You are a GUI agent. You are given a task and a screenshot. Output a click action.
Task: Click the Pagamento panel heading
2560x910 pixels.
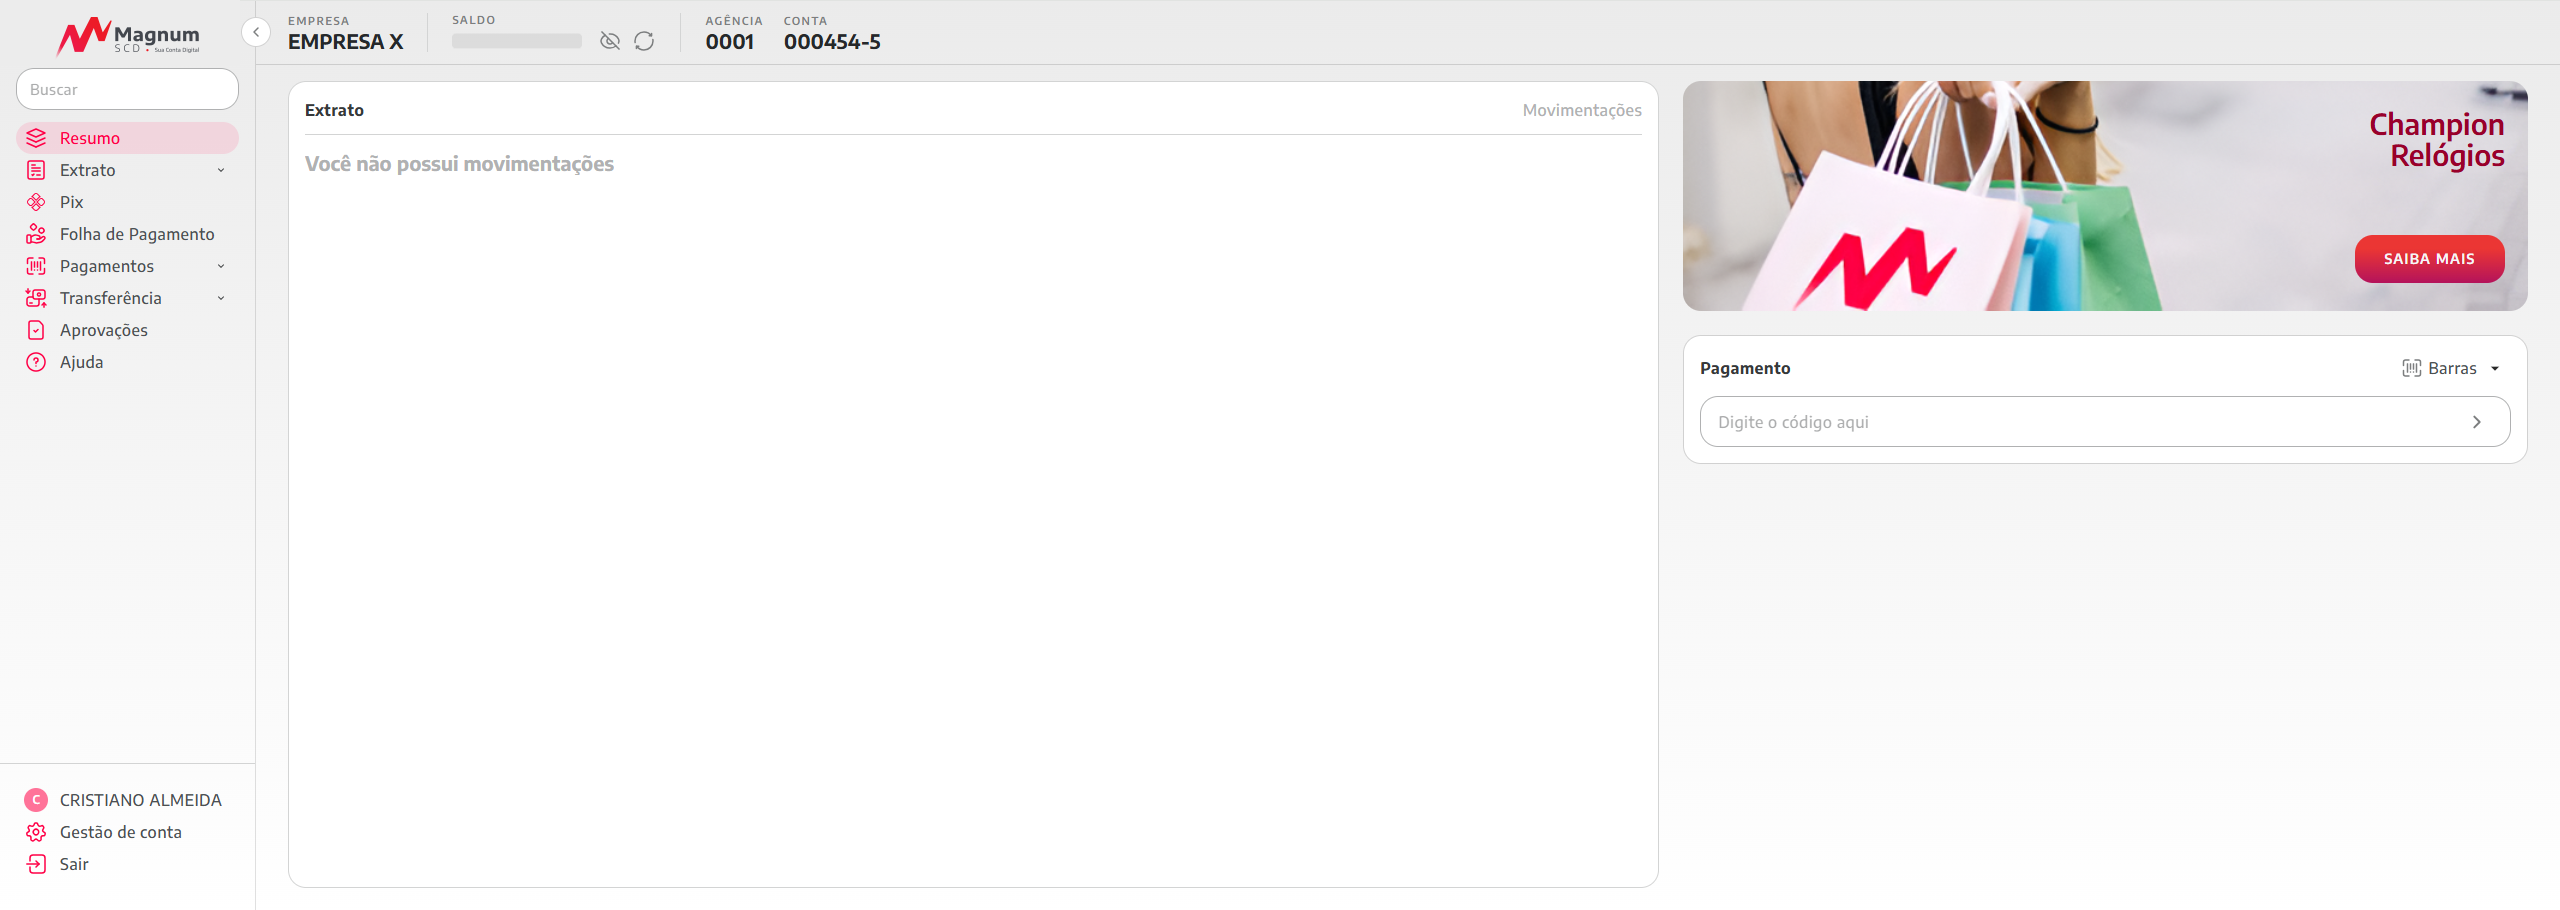pos(1745,368)
